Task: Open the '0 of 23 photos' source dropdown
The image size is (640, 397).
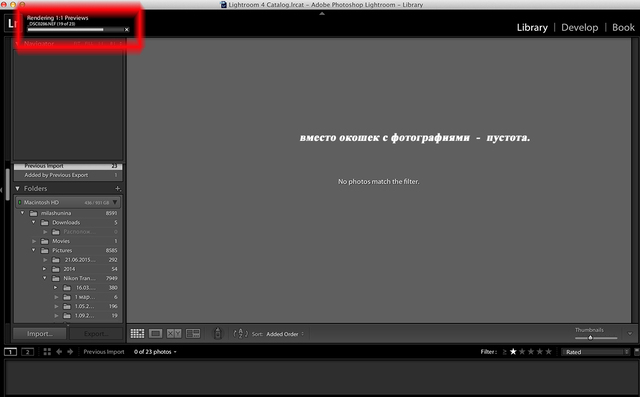Action: point(155,352)
